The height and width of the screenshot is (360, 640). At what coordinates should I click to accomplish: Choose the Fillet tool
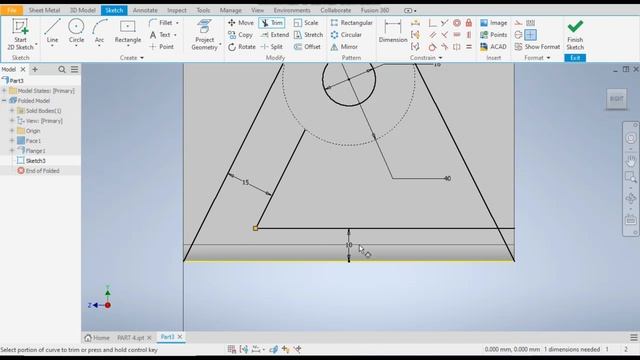click(161, 23)
